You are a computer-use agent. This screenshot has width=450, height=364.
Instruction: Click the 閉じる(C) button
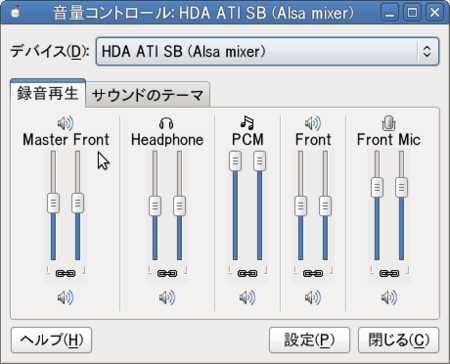click(x=399, y=340)
